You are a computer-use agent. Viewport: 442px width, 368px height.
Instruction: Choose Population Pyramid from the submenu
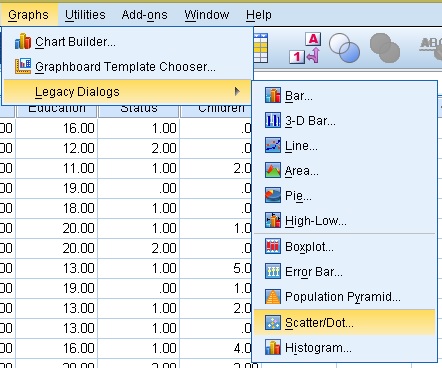[x=345, y=297]
